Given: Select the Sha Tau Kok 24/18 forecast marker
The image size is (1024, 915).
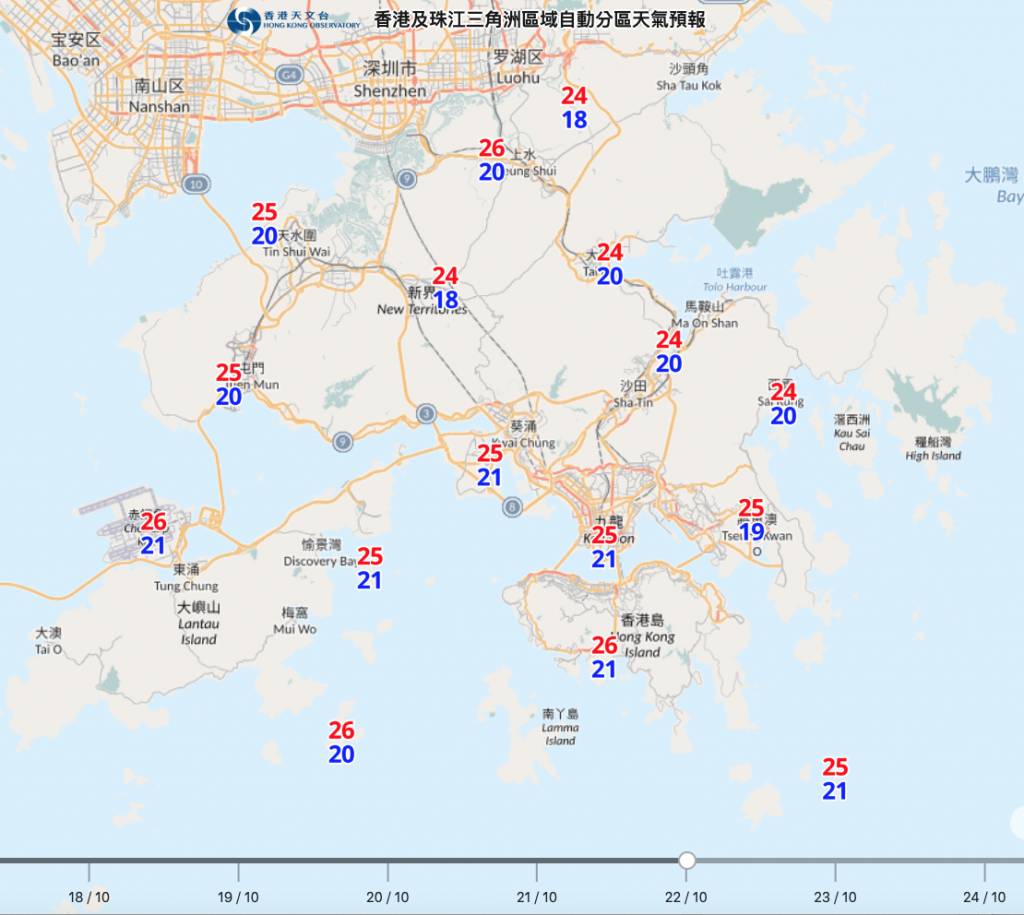Looking at the screenshot, I should pos(574,108).
